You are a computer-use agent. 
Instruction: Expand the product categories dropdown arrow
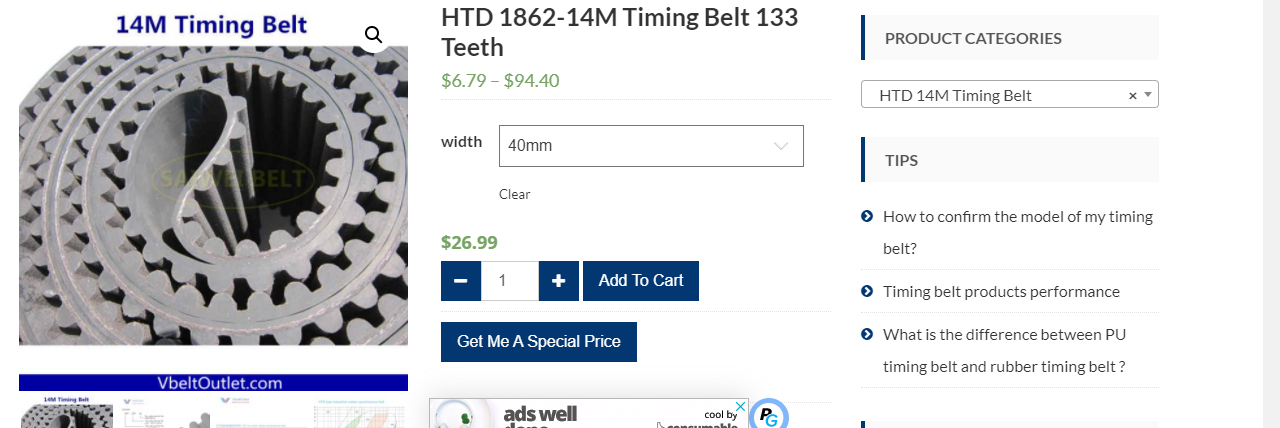pos(1148,94)
